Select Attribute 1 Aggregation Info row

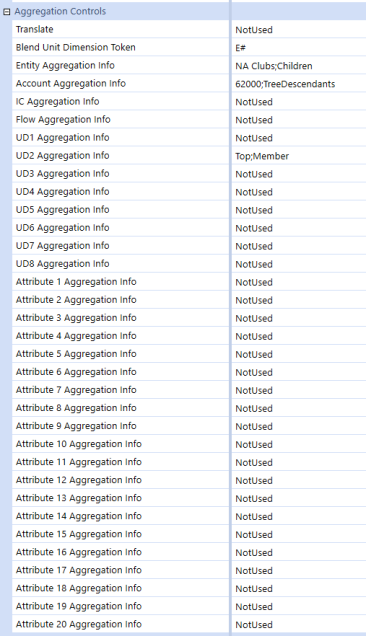click(x=189, y=282)
